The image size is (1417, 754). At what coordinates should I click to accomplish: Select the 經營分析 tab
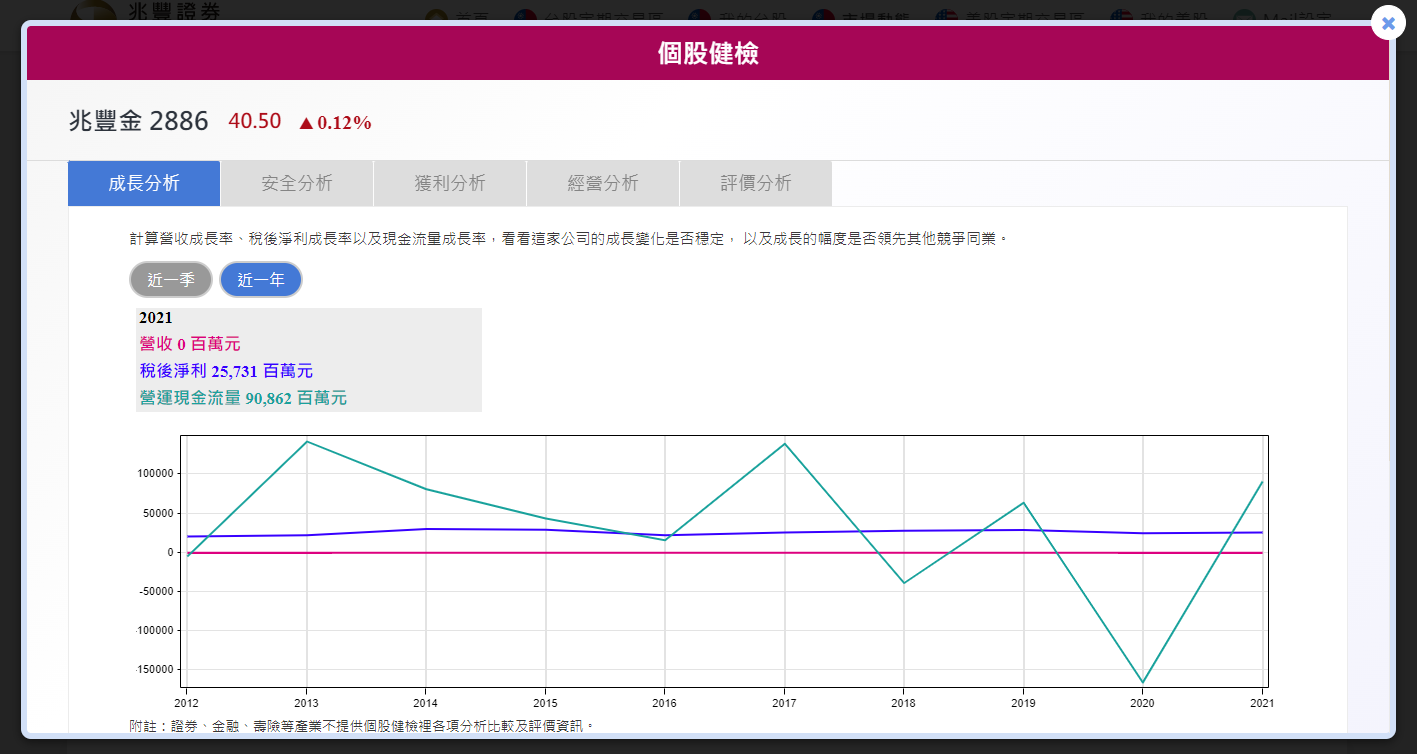point(602,183)
